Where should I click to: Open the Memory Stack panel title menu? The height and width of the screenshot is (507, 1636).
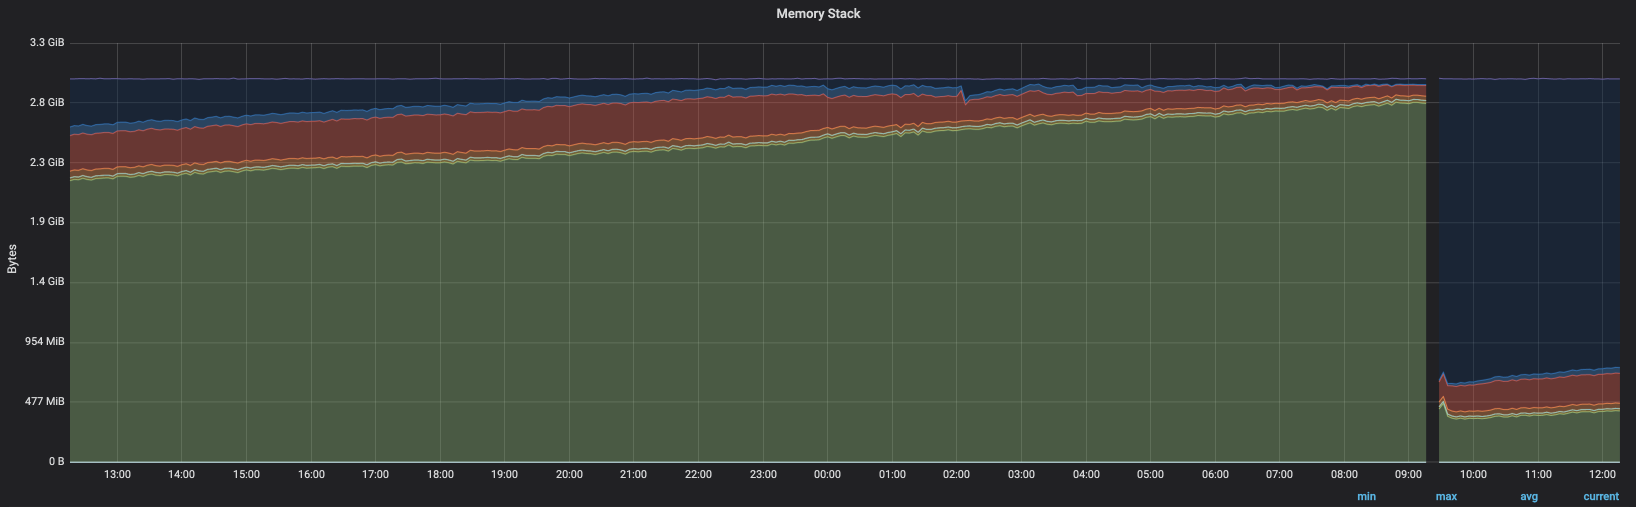(x=817, y=14)
